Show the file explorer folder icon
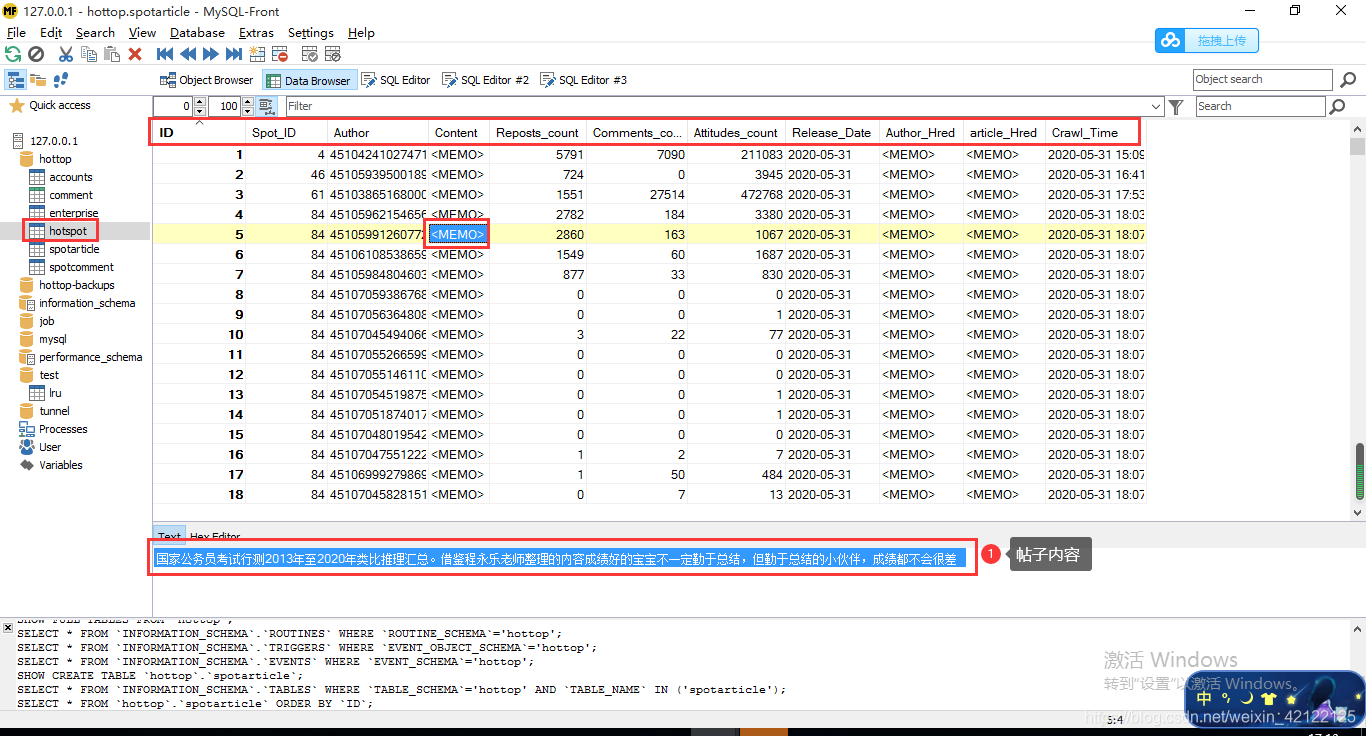This screenshot has height=736, width=1366. point(38,80)
